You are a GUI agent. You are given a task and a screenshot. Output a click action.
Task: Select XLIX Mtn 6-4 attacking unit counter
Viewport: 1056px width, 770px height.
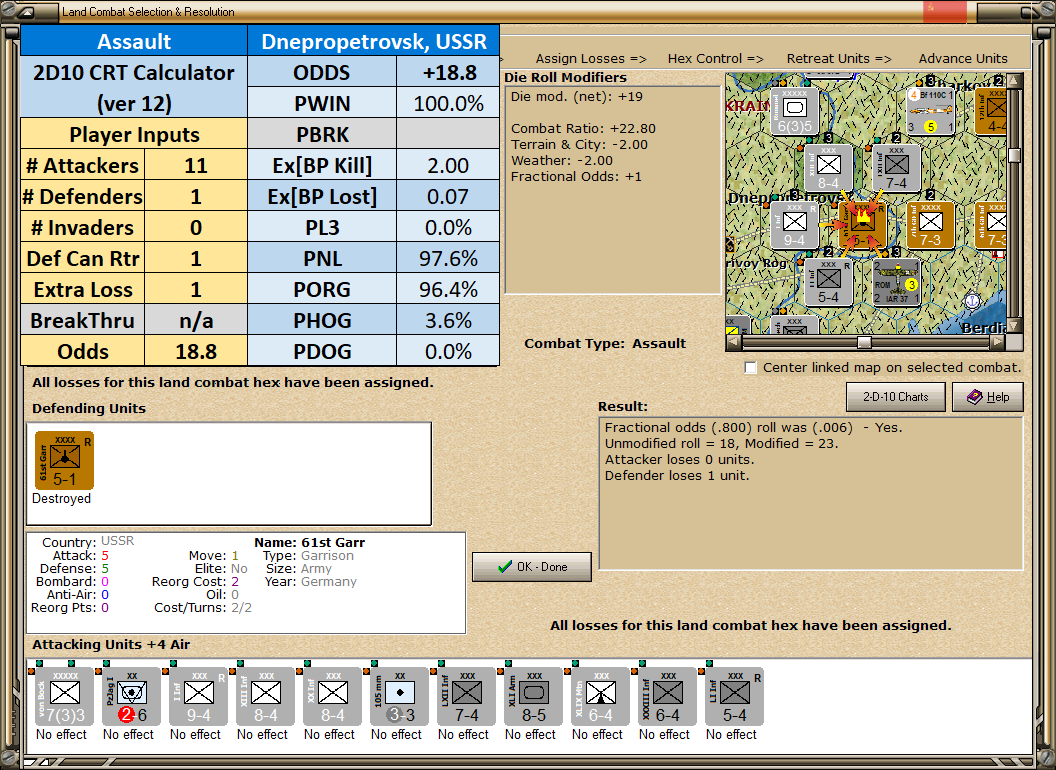click(x=600, y=697)
